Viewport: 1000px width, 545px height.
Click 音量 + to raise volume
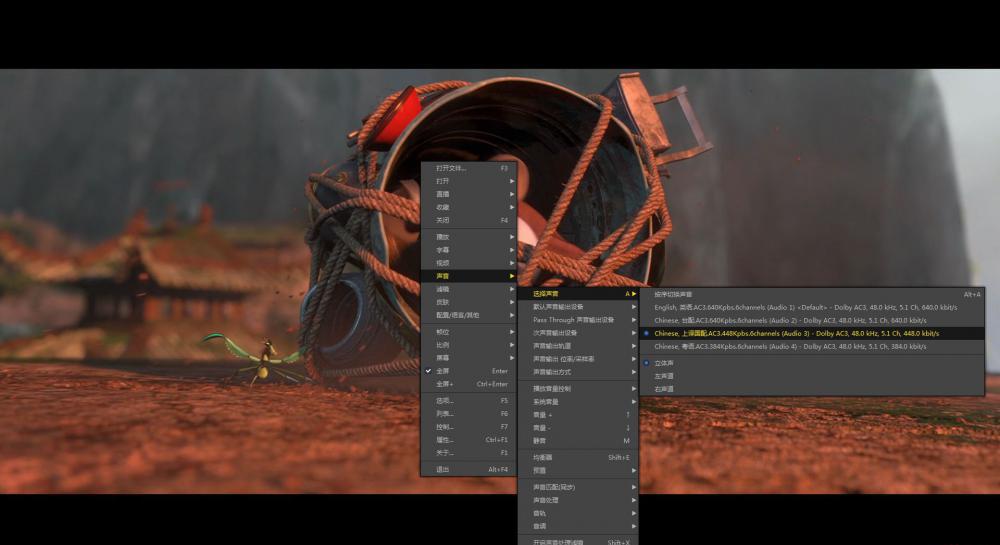(578, 415)
